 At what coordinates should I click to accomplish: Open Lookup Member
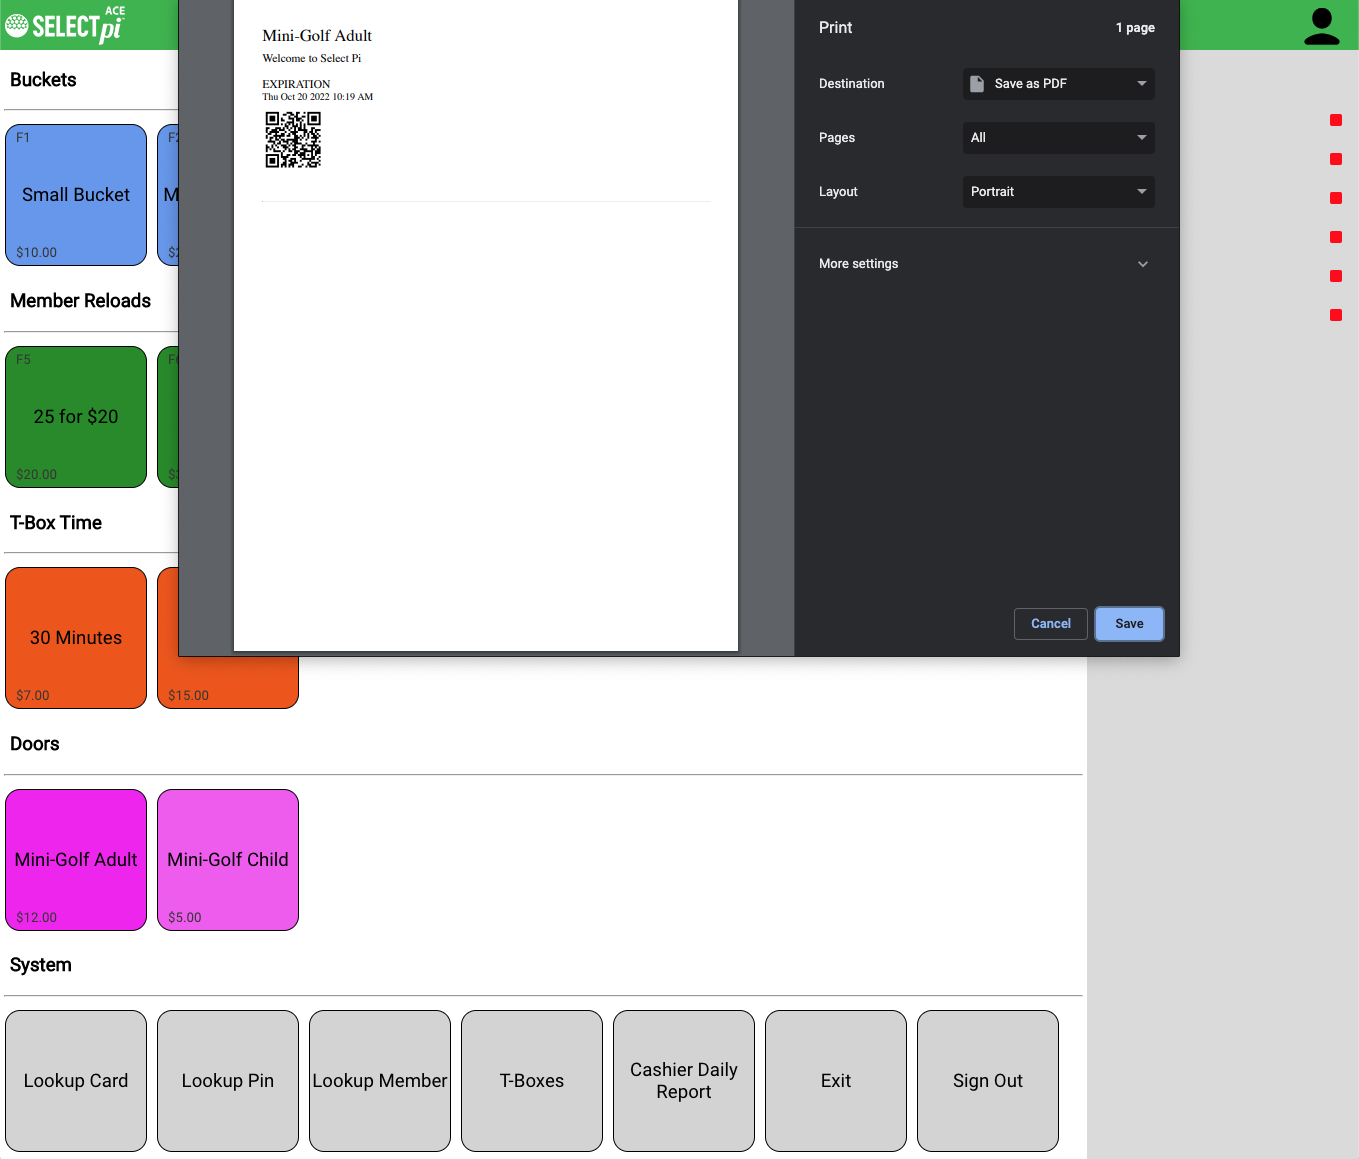[x=380, y=1081]
